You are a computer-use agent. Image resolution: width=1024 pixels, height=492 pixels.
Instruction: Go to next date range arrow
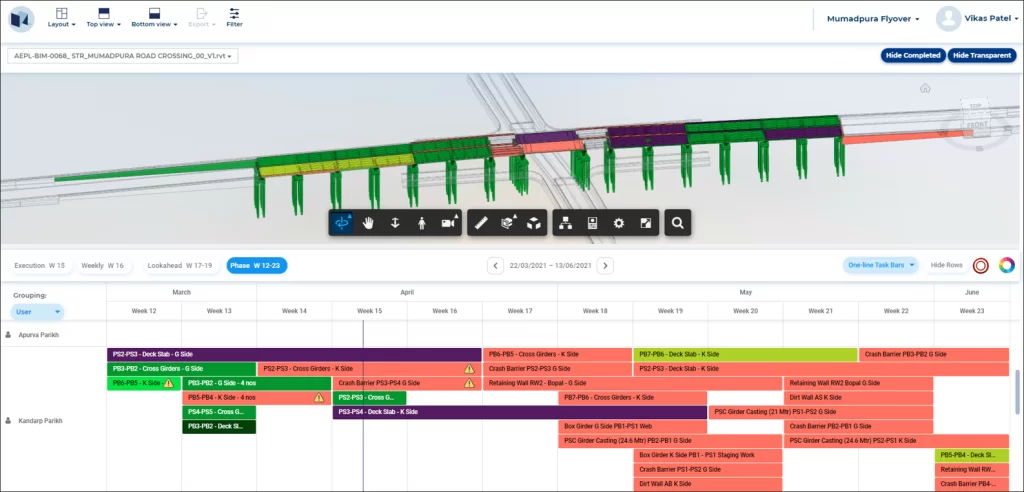[x=605, y=265]
